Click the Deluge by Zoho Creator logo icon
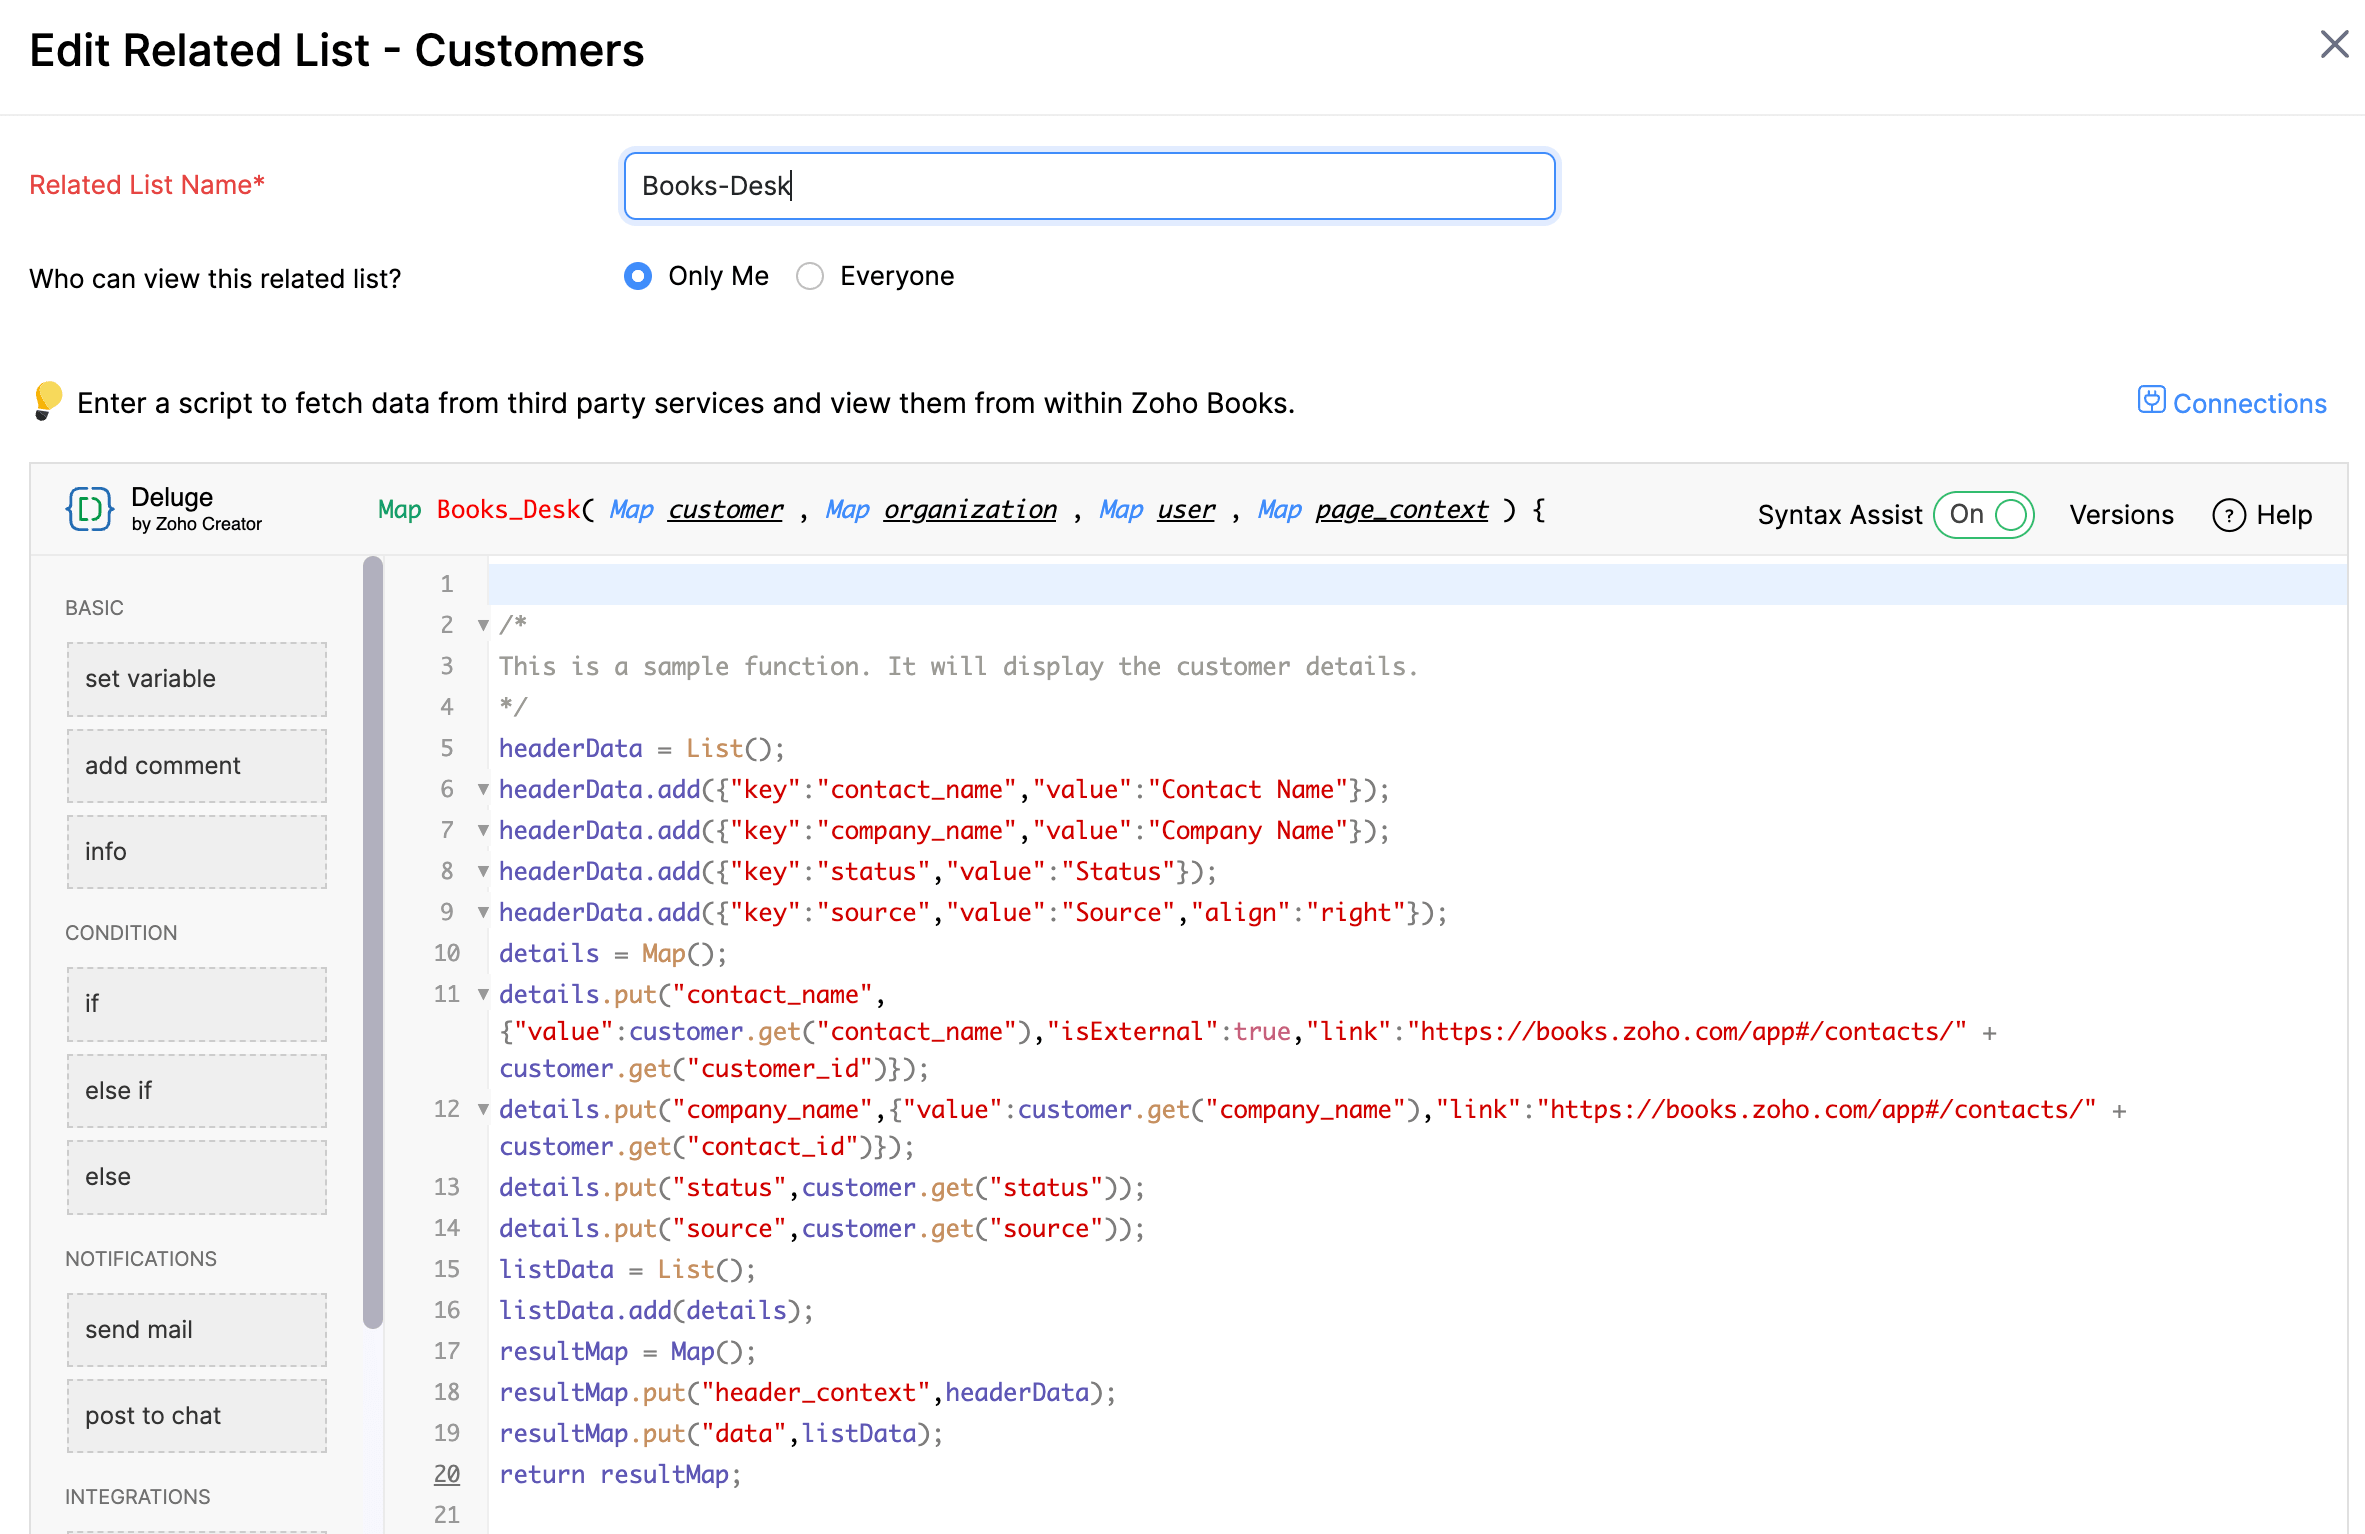2365x1534 pixels. click(x=90, y=509)
